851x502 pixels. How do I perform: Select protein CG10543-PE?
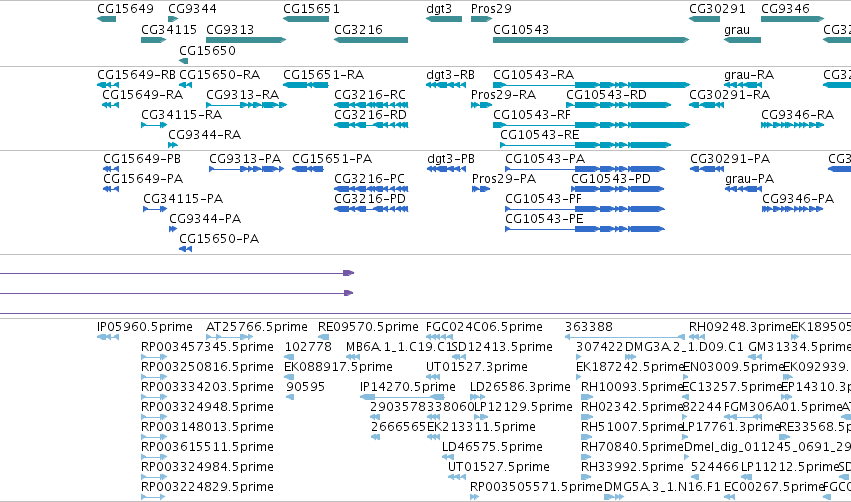point(585,229)
